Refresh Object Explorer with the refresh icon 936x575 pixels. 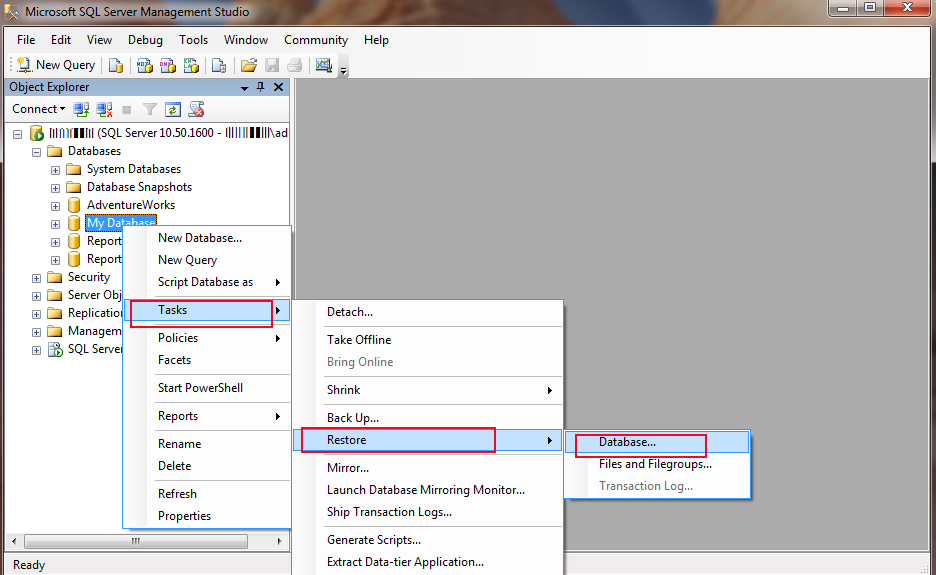pyautogui.click(x=173, y=109)
